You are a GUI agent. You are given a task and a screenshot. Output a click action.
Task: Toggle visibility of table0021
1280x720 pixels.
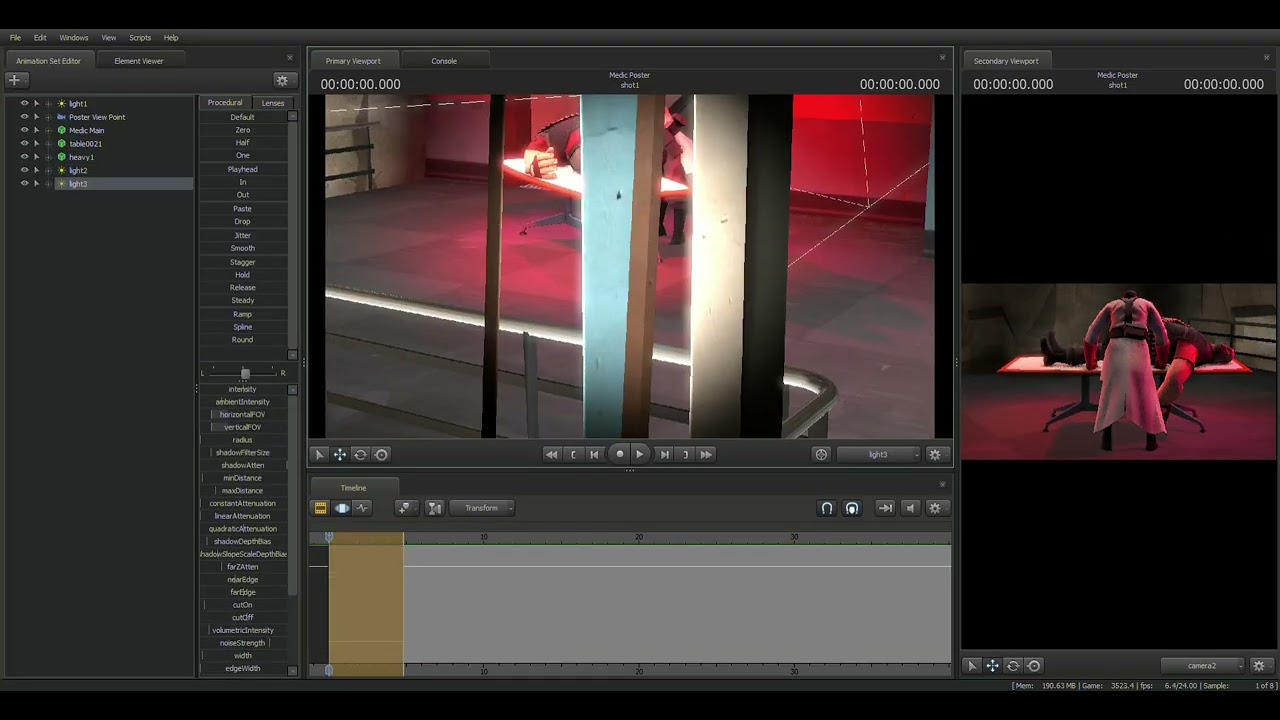click(x=25, y=143)
